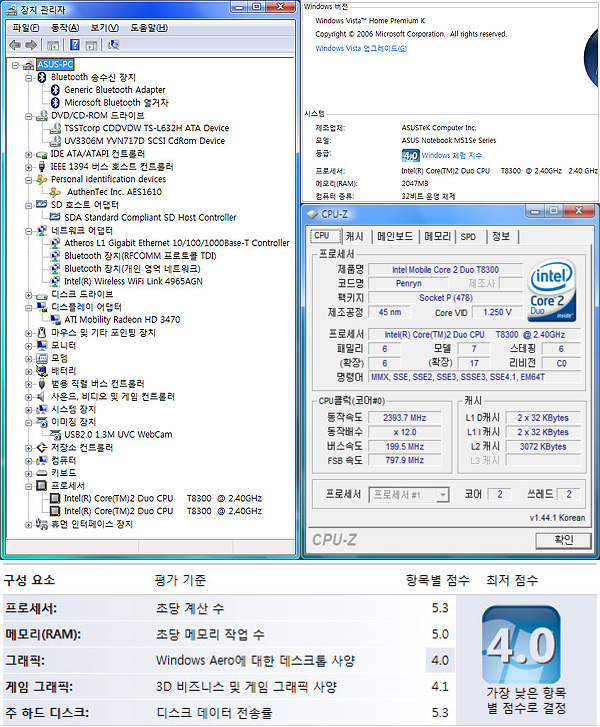Screen dimensions: 600x727
Task: Open the 동작(A) menu
Action: (x=65, y=28)
